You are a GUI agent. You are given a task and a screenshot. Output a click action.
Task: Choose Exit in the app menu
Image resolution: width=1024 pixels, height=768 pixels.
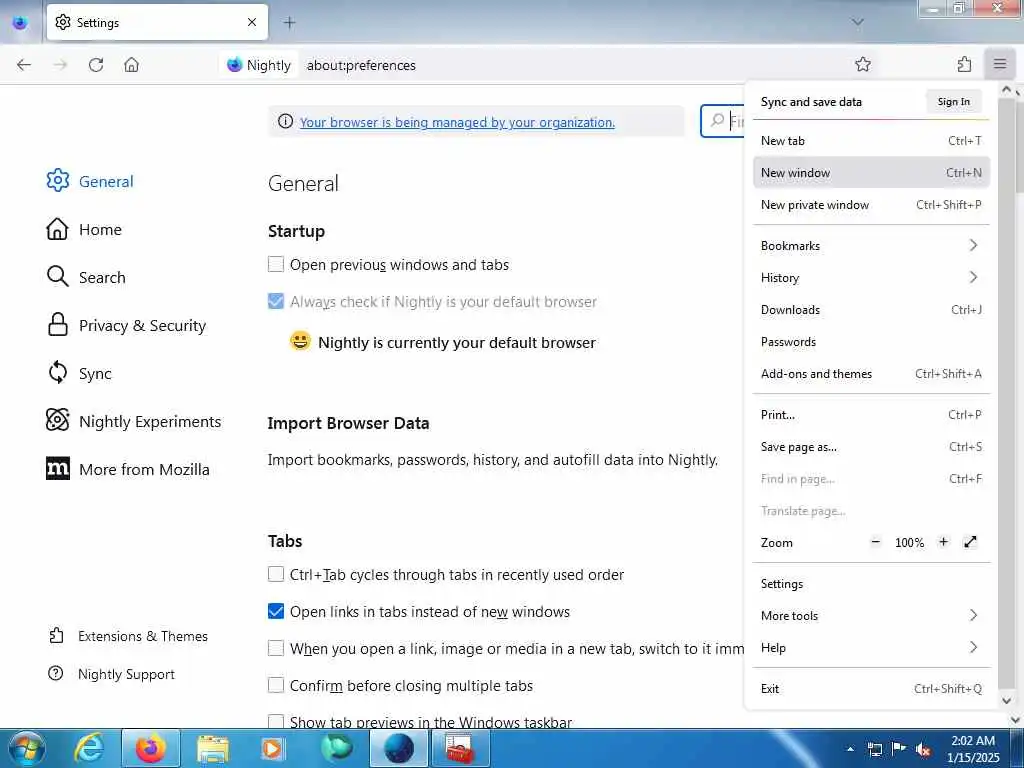click(871, 688)
